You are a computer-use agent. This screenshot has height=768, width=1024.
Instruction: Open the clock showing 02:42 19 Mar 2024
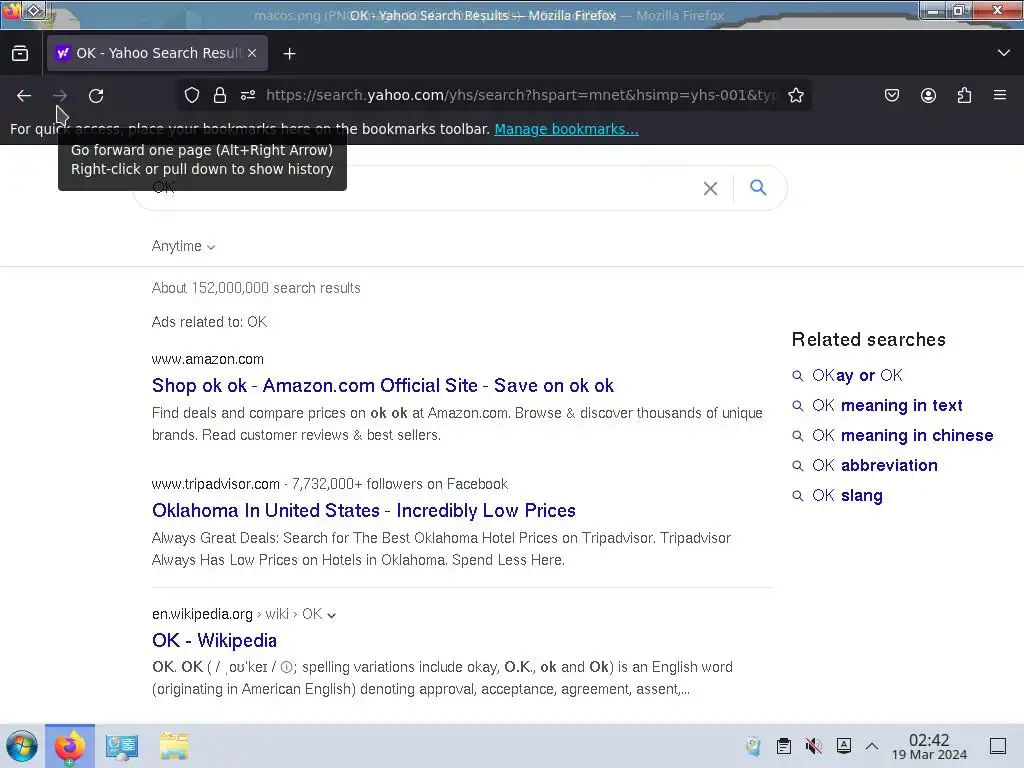[x=929, y=746]
